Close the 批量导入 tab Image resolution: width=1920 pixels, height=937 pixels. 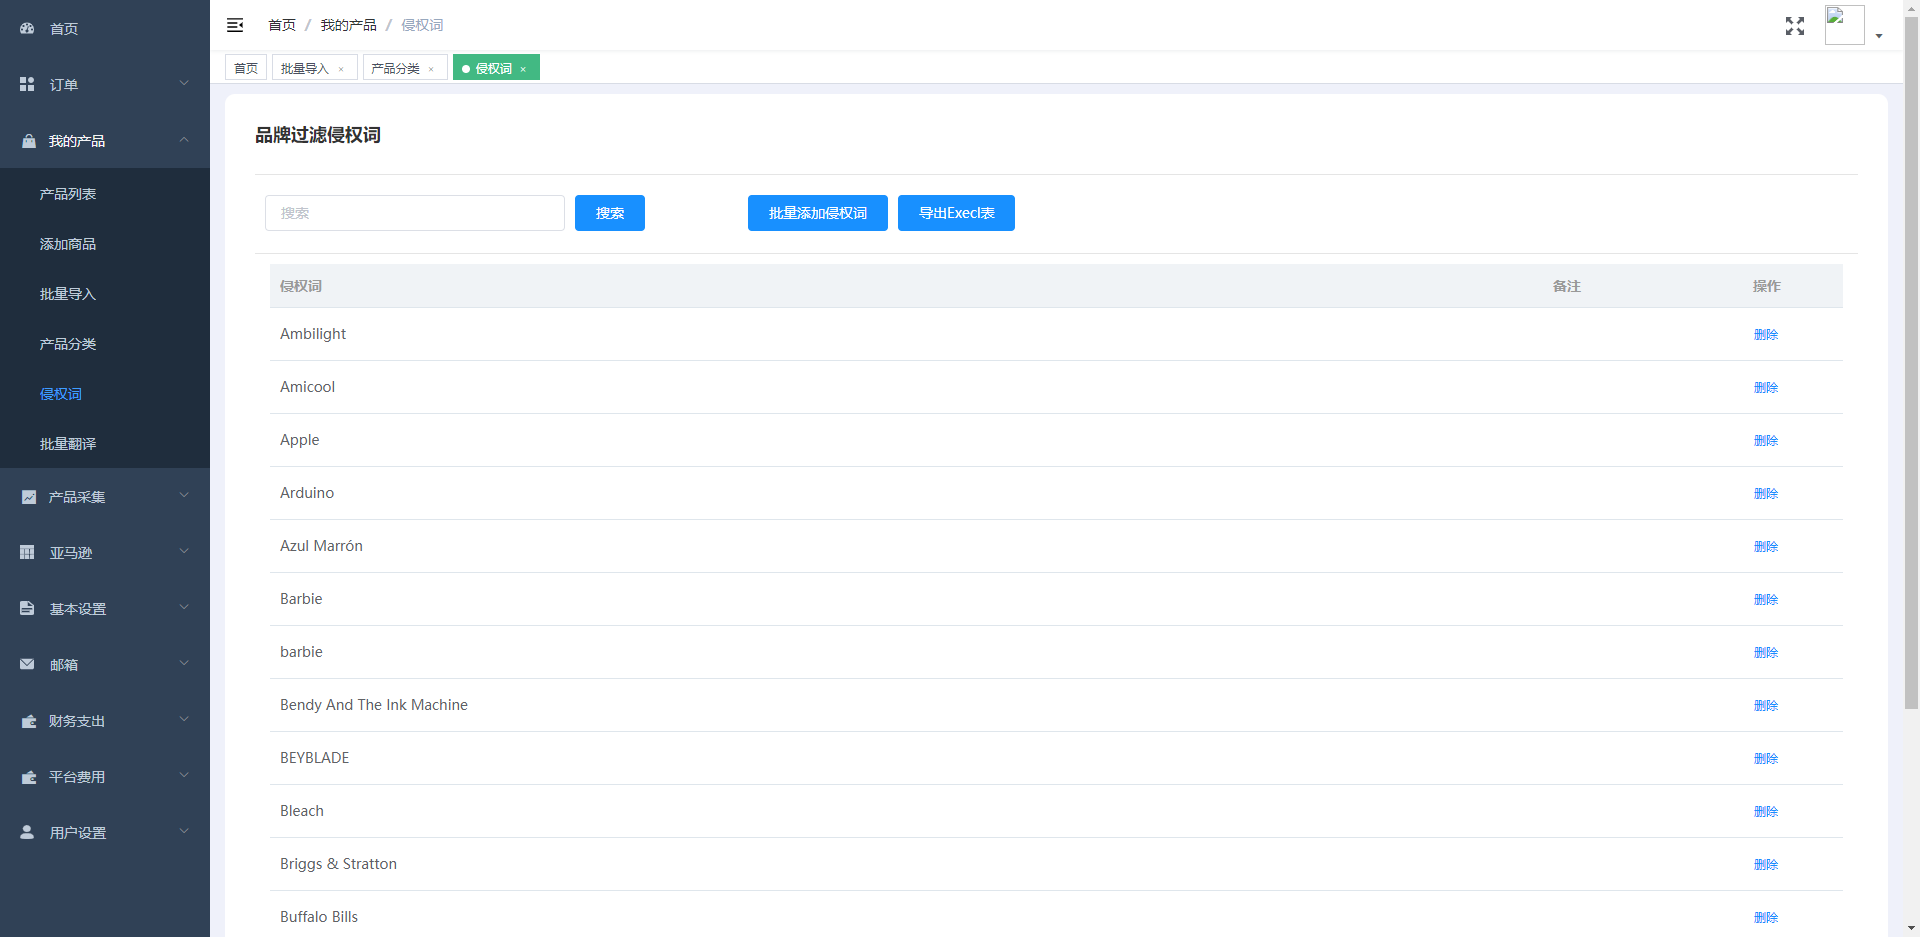click(x=341, y=69)
